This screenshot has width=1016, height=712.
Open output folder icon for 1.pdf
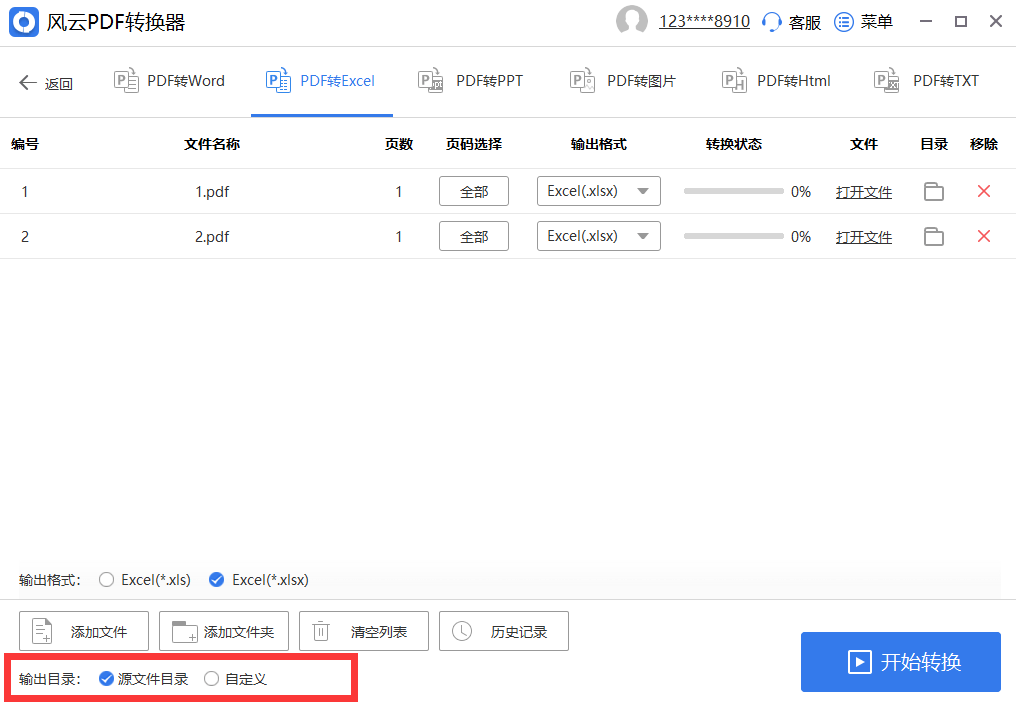(x=934, y=191)
